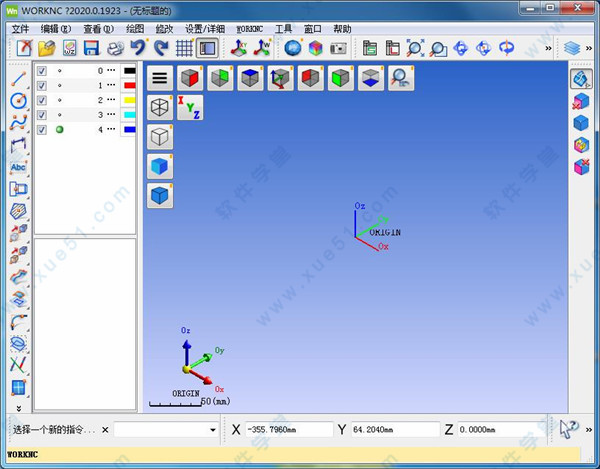Redo with the blue redo arrow

[x=161, y=48]
